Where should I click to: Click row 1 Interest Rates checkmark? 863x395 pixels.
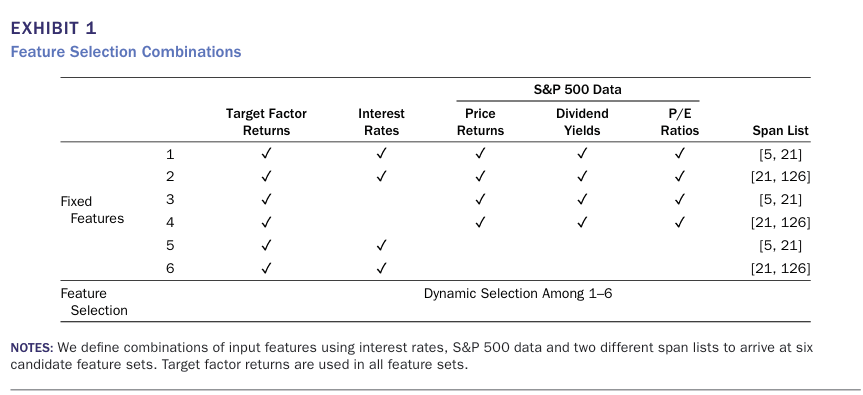click(x=381, y=153)
